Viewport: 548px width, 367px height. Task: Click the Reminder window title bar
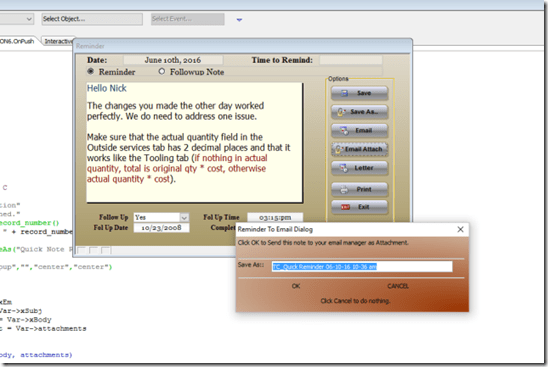[x=243, y=46]
